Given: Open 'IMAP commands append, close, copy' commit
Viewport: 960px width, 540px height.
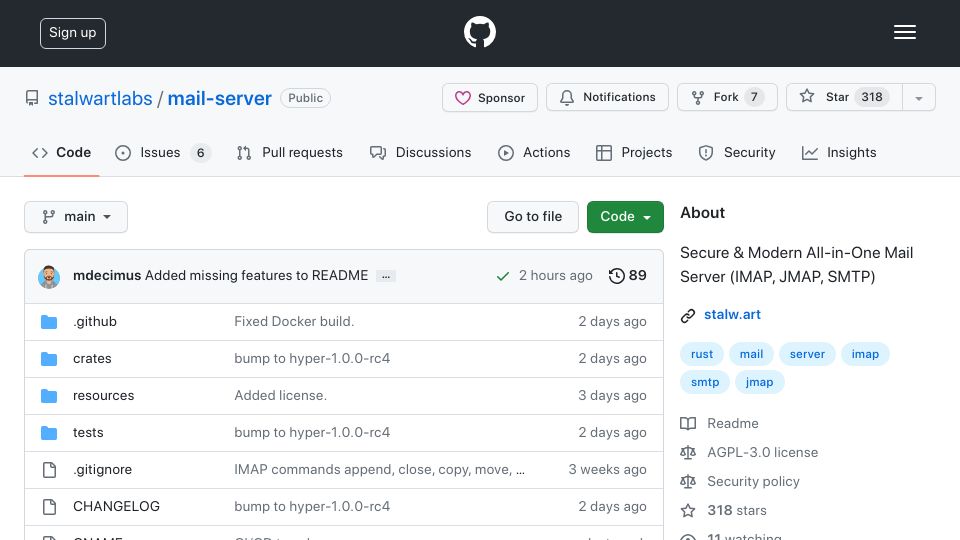Looking at the screenshot, I should pos(379,470).
